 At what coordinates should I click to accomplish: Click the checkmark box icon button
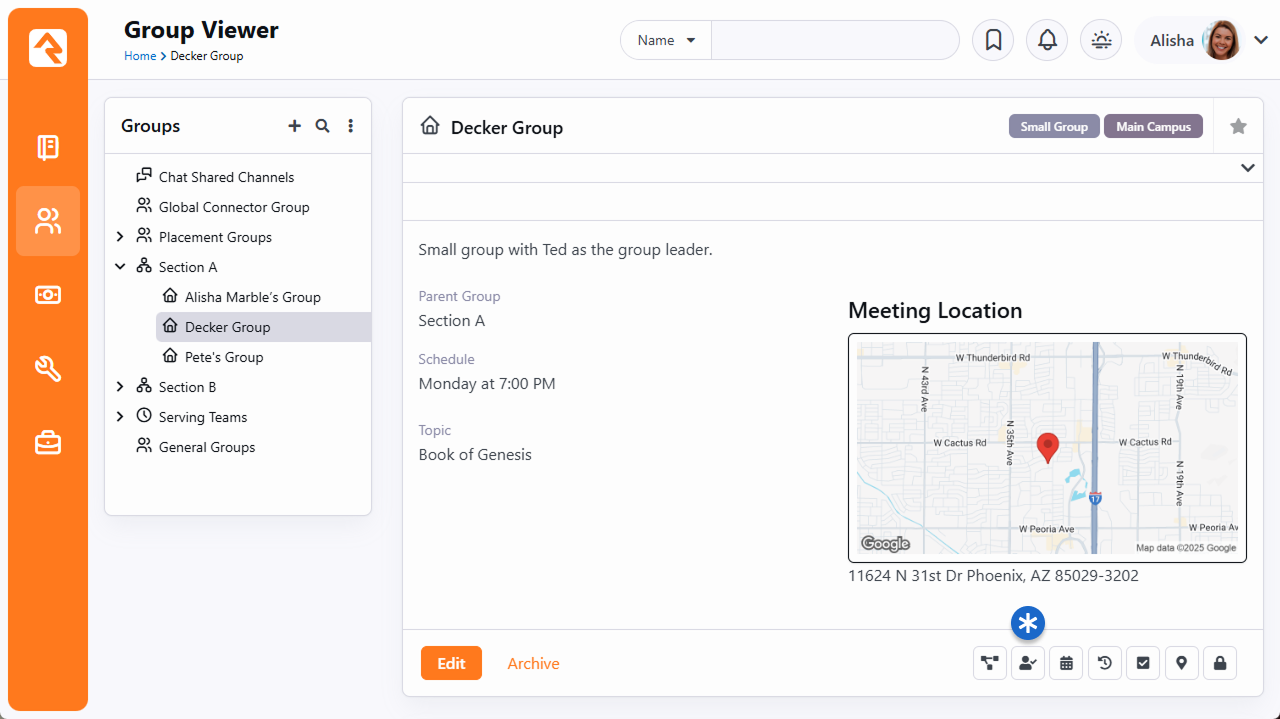click(x=1143, y=663)
